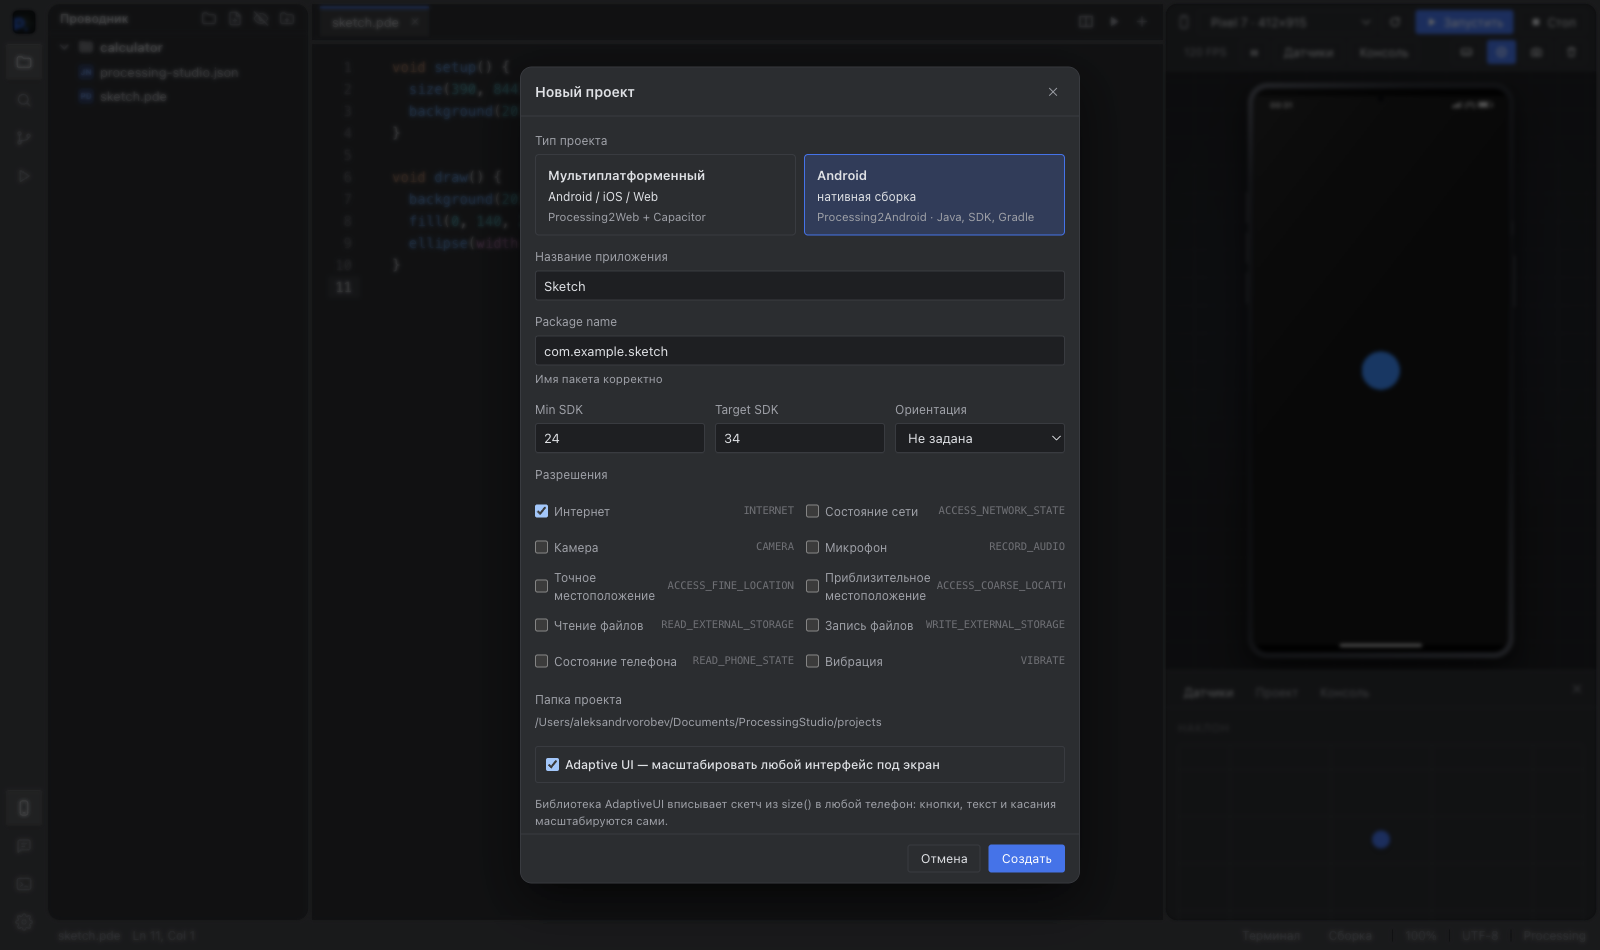Click the new file icon in Проводник
Screen dimensions: 1600x950
click(x=234, y=19)
